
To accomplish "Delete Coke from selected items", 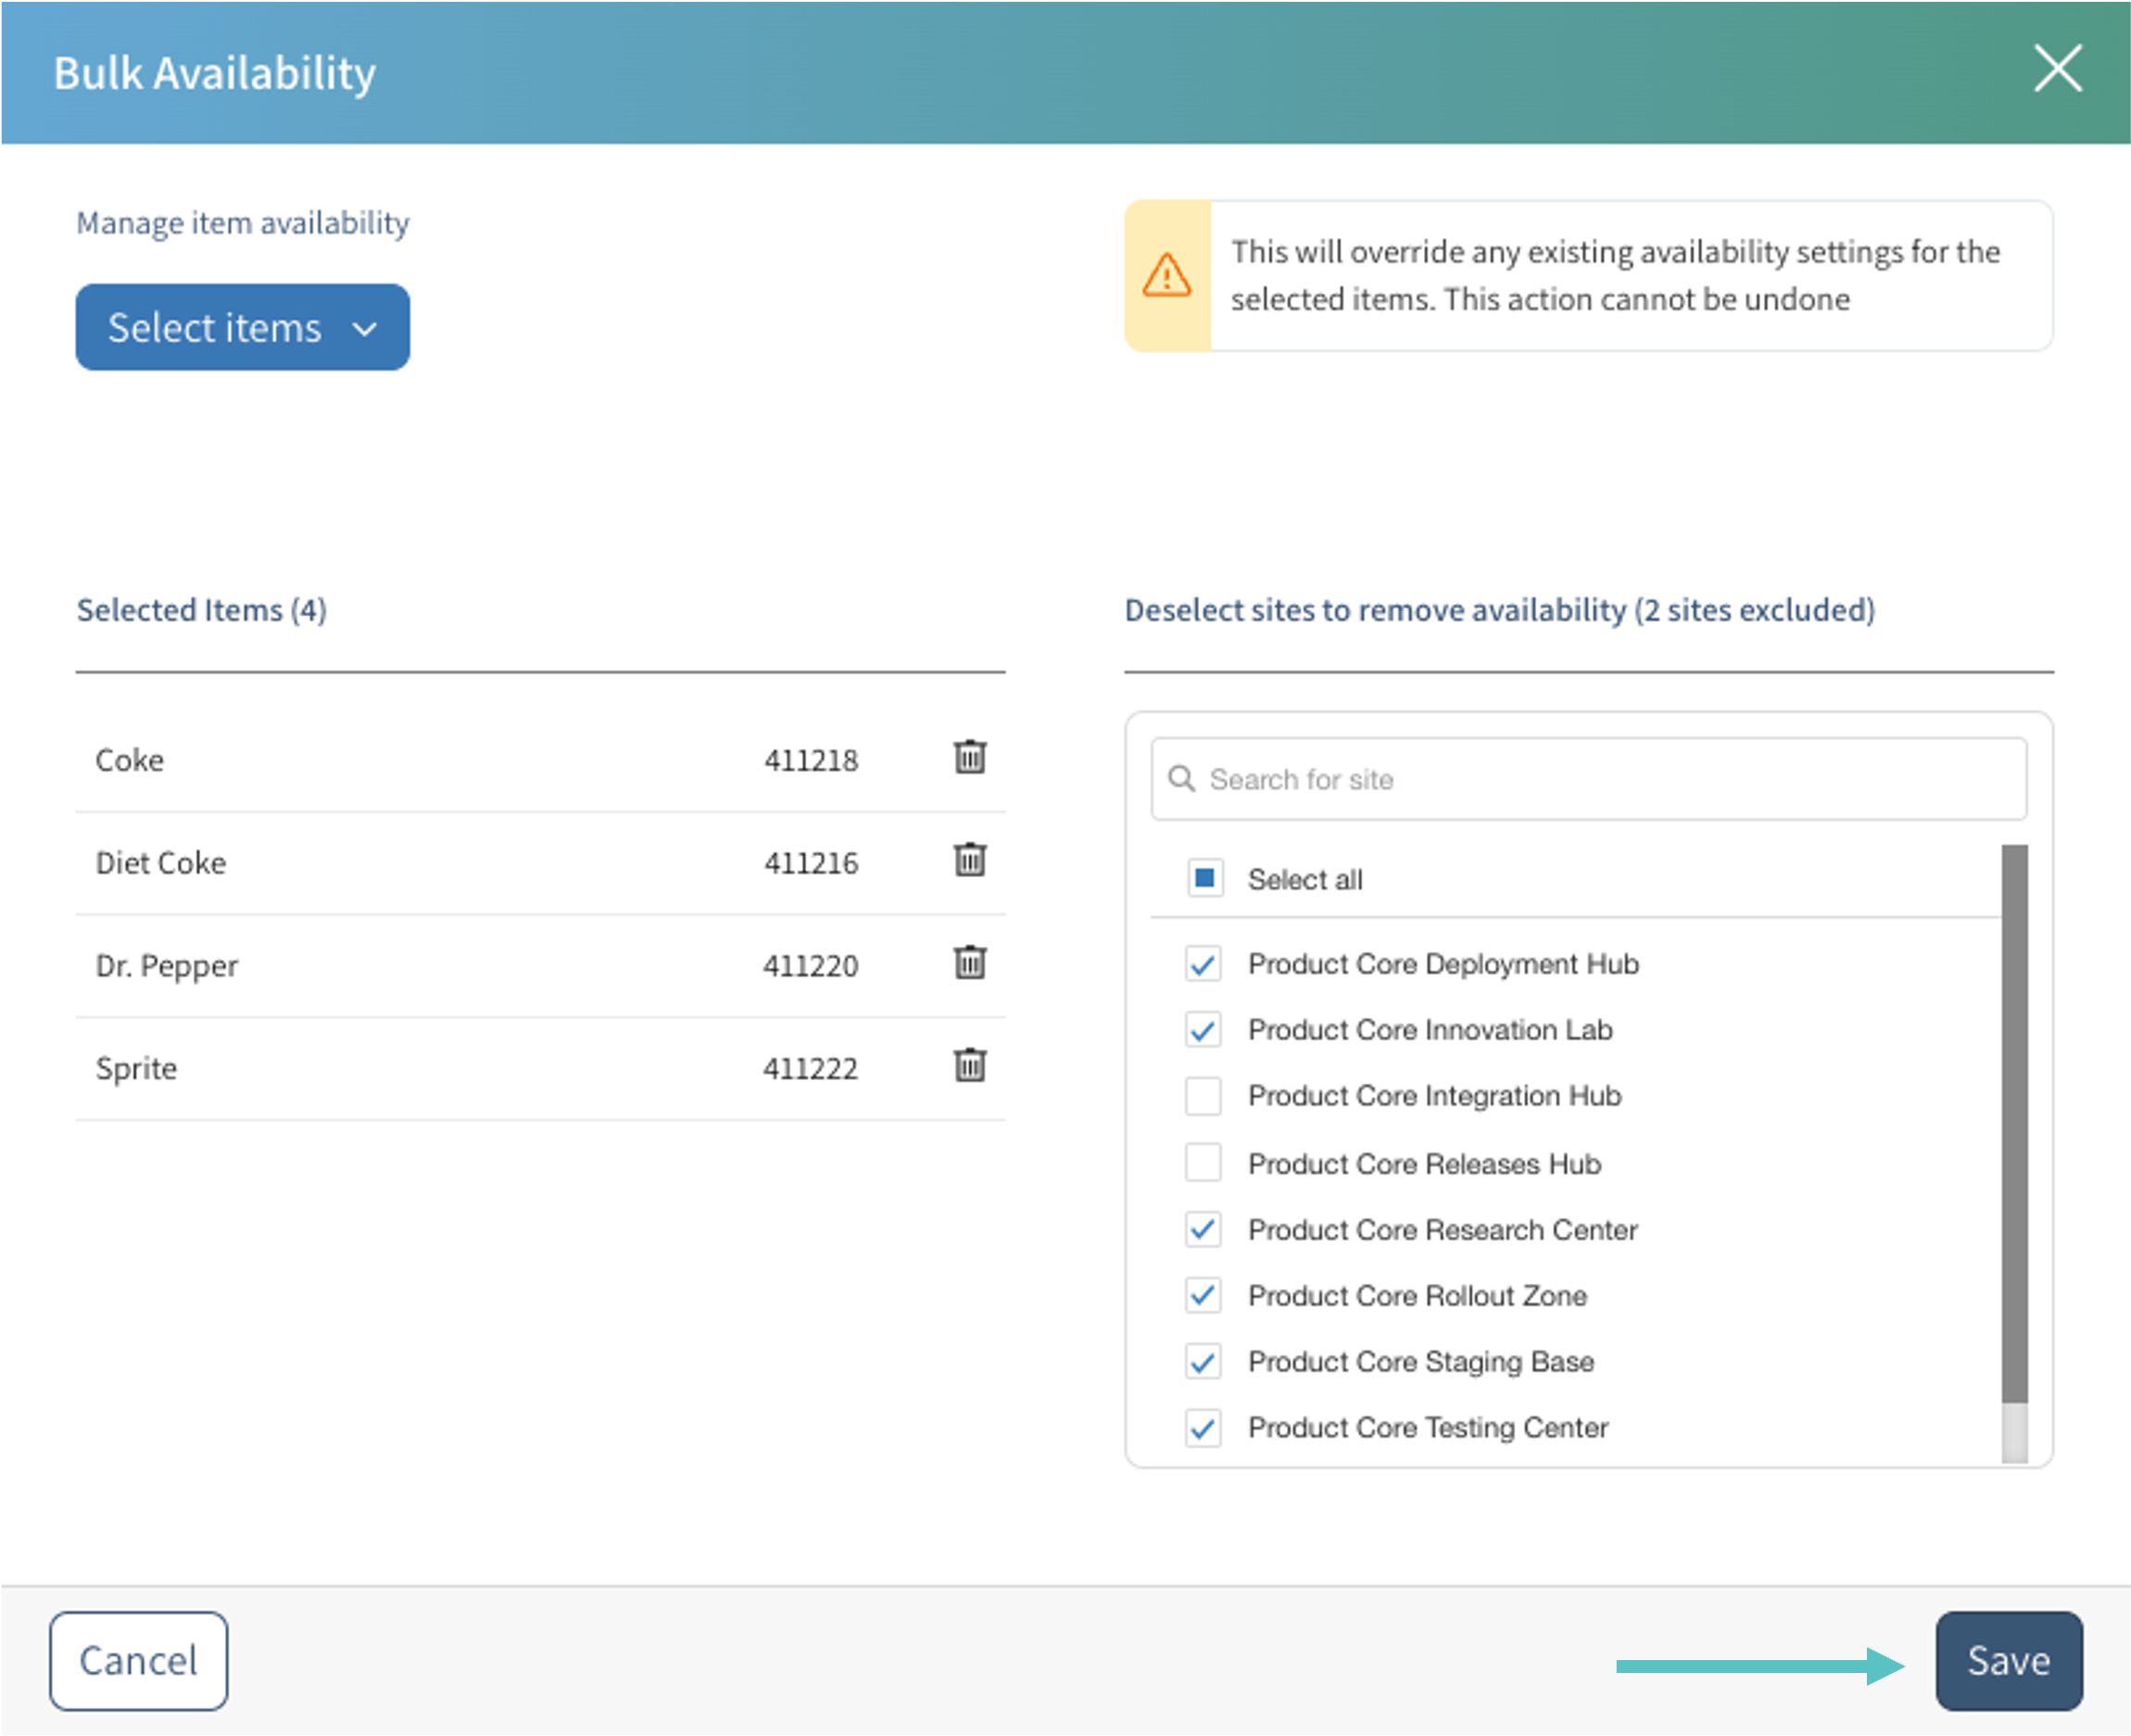I will coord(969,757).
